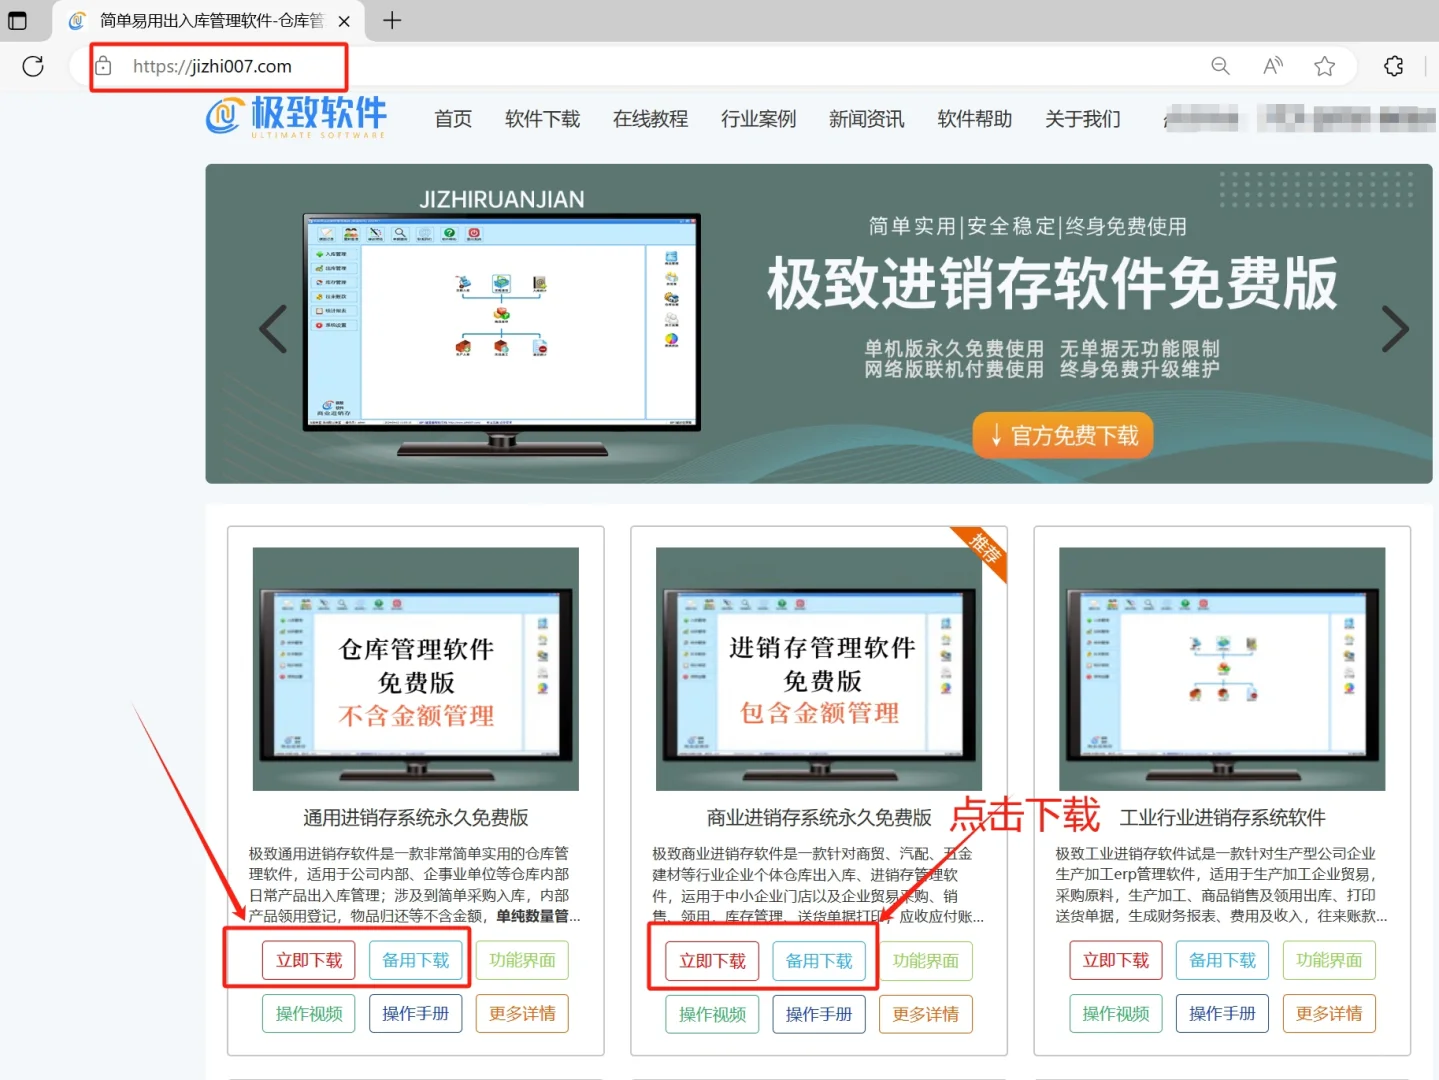This screenshot has width=1439, height=1080.
Task: Open a new tab with the plus icon
Action: 392,20
